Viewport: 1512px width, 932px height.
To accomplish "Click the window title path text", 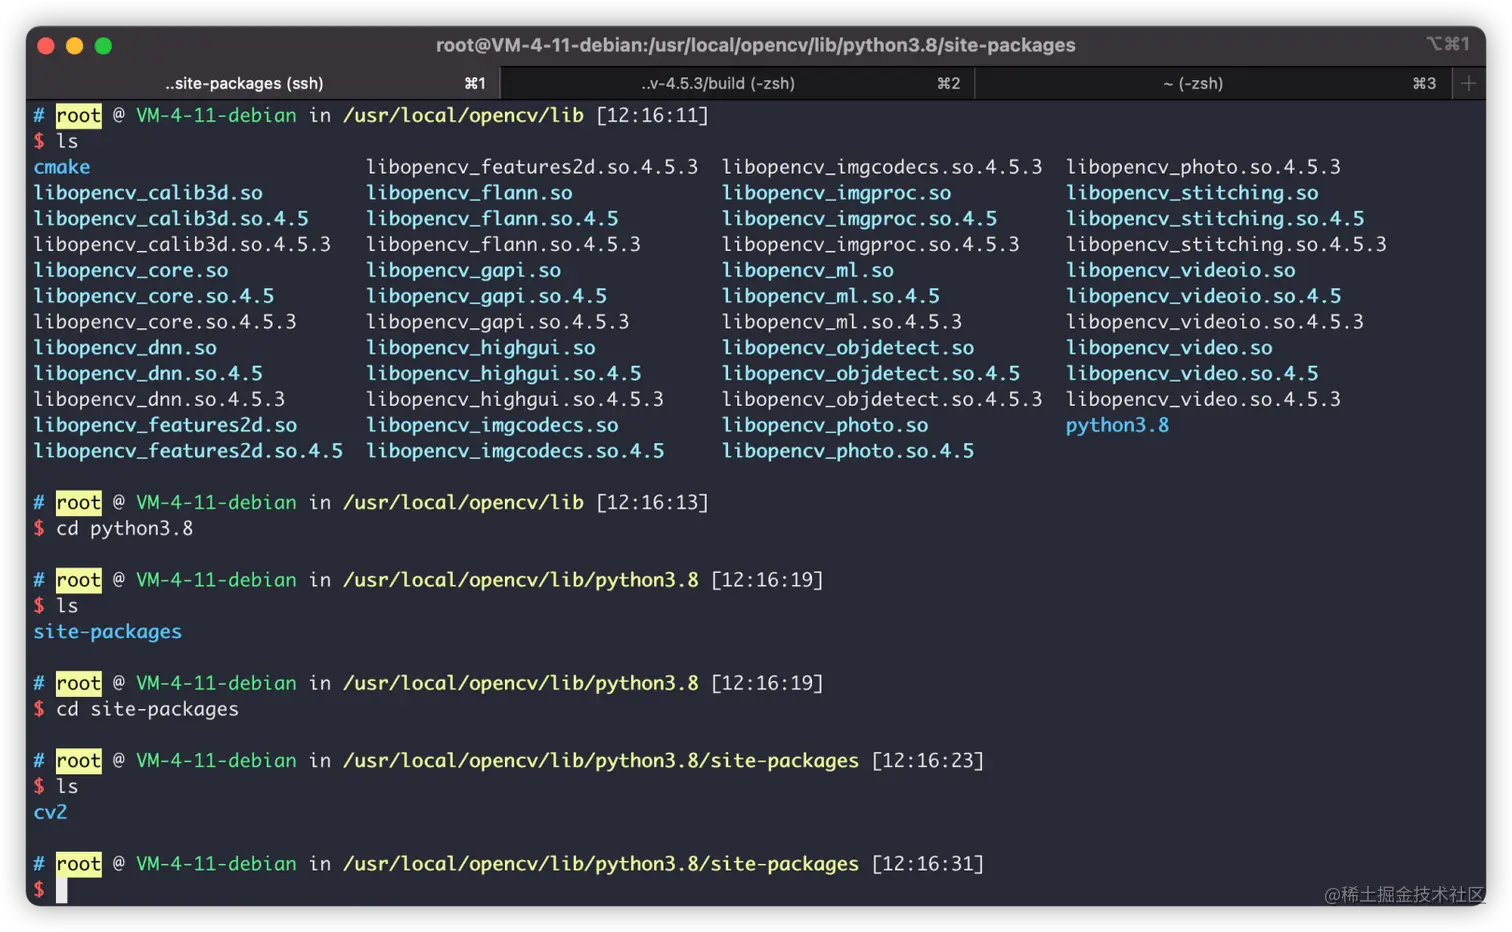I will 755,45.
